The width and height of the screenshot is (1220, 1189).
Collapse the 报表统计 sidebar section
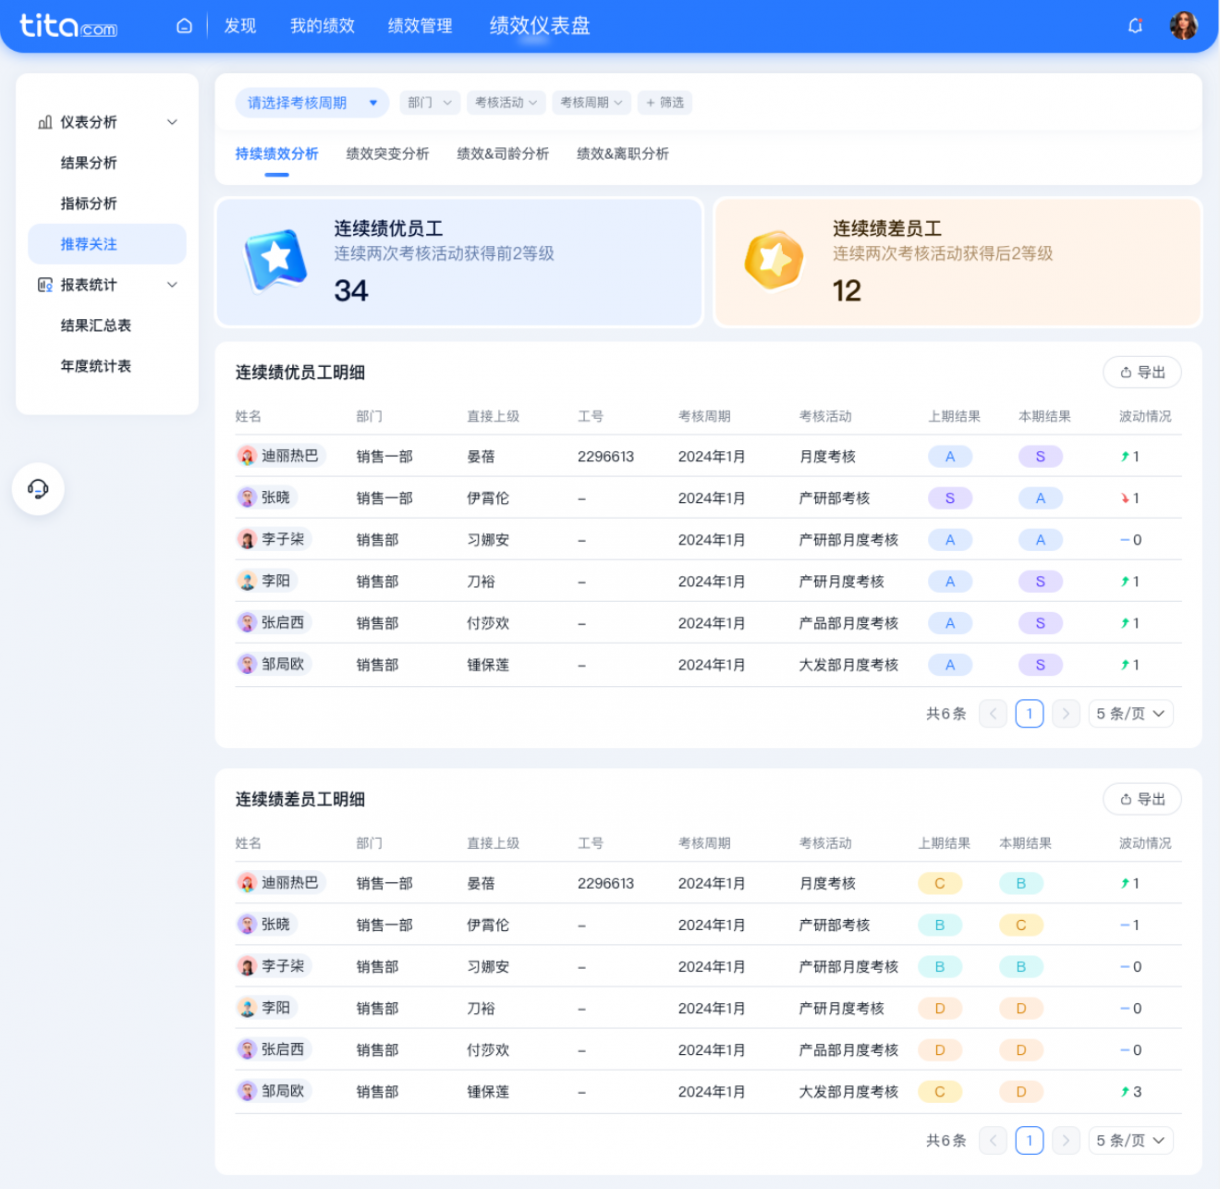point(172,285)
